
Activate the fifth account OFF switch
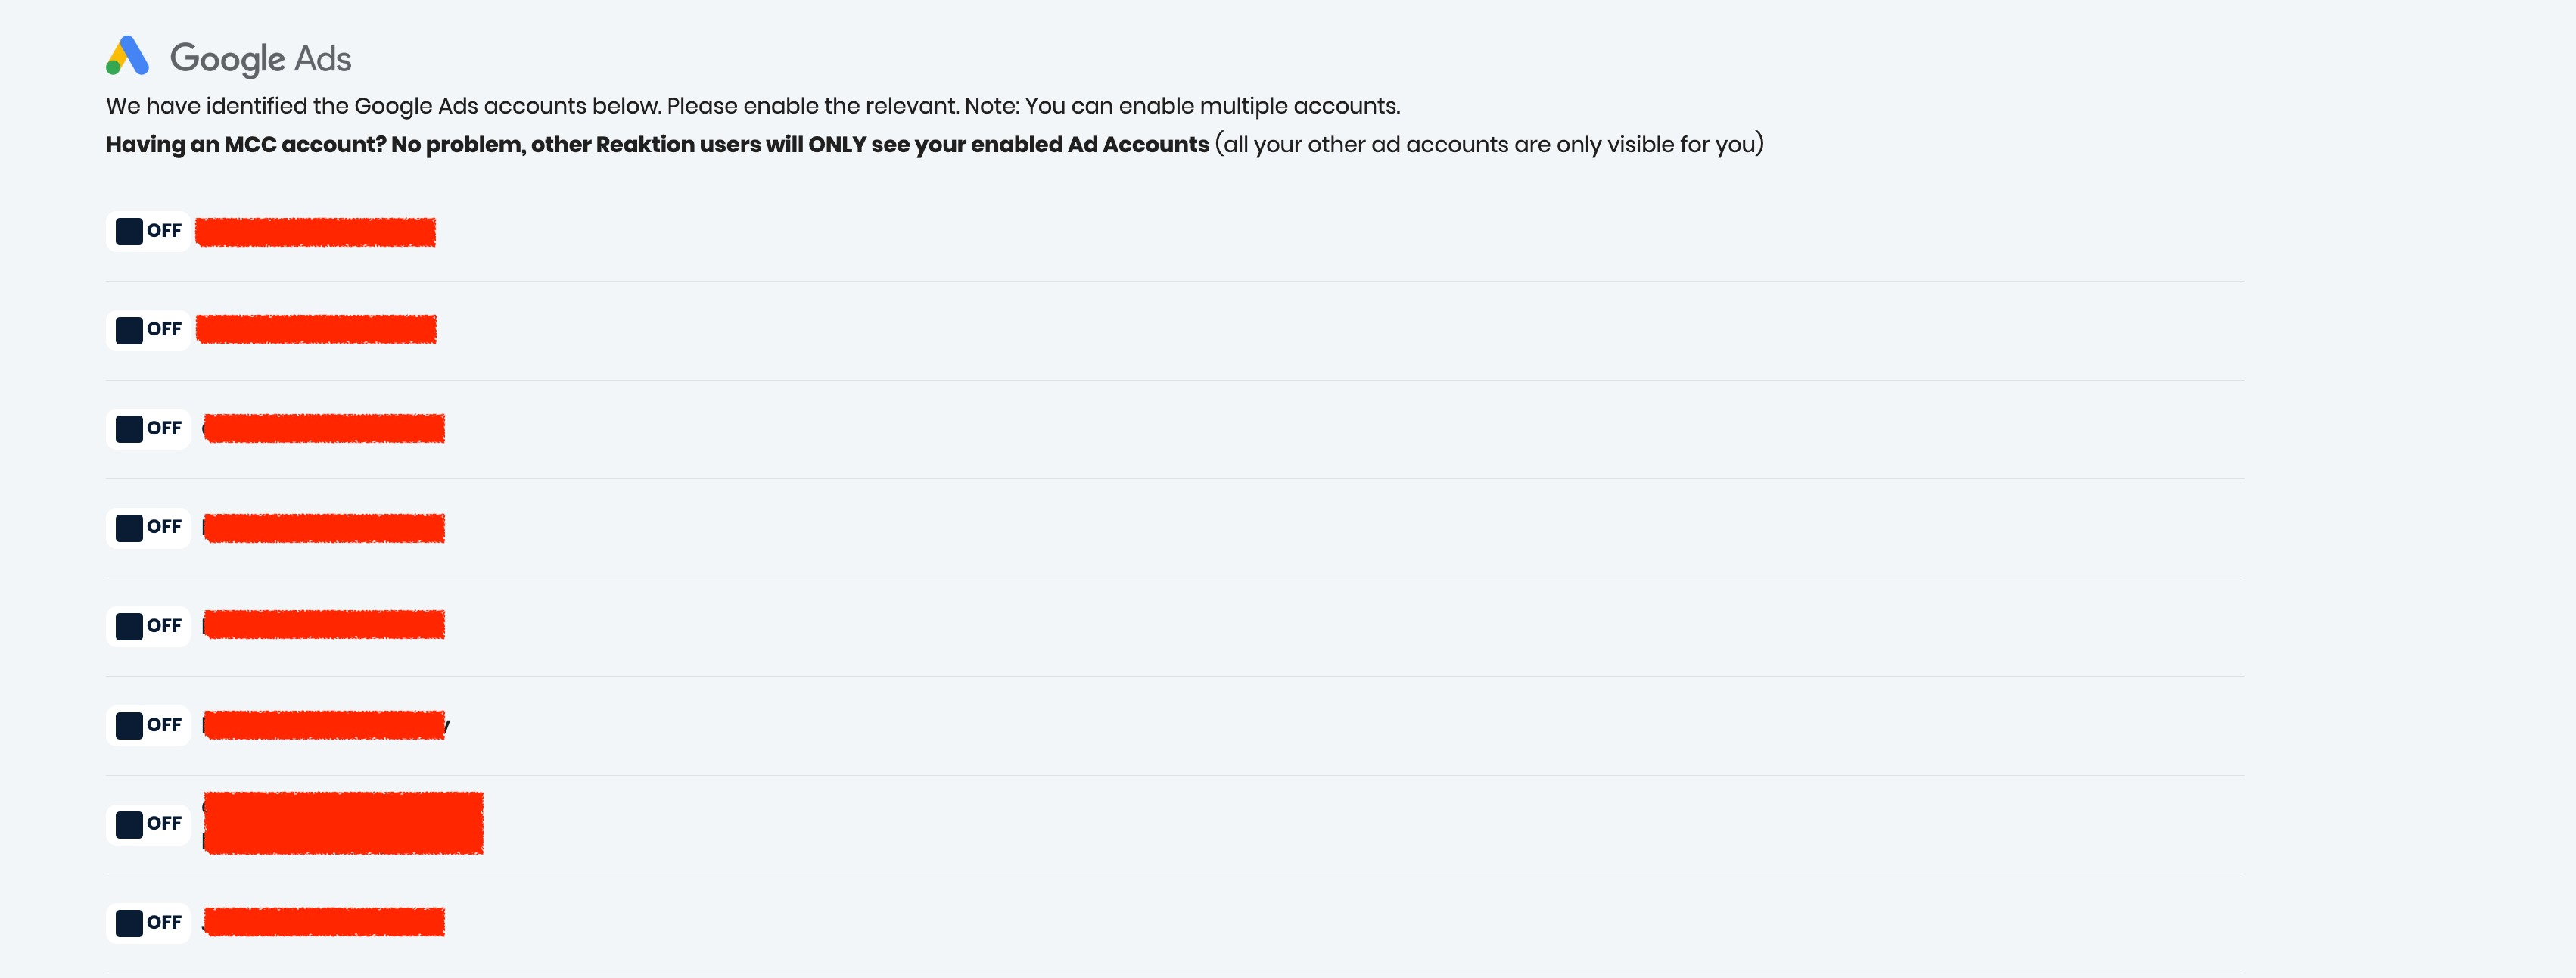coord(148,626)
